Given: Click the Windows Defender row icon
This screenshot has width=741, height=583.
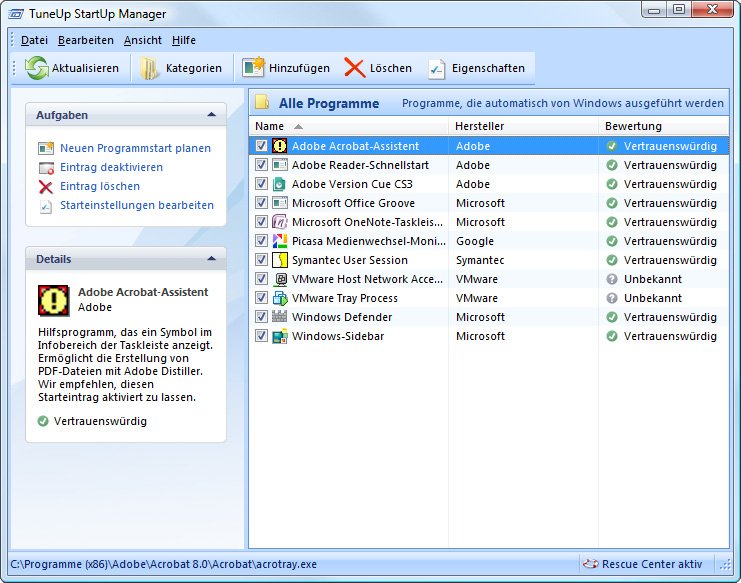Looking at the screenshot, I should (x=280, y=317).
